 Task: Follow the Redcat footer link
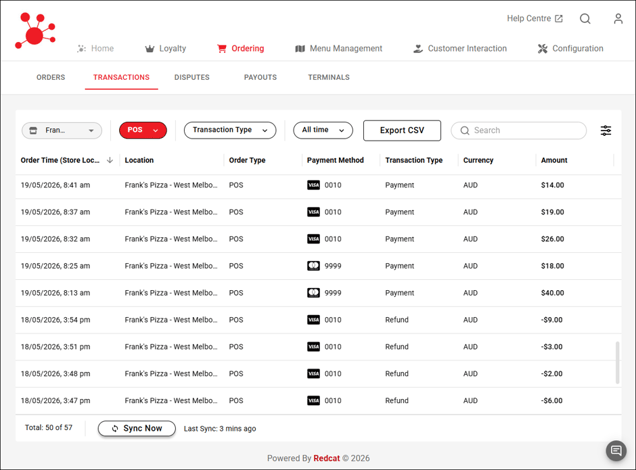(x=327, y=458)
